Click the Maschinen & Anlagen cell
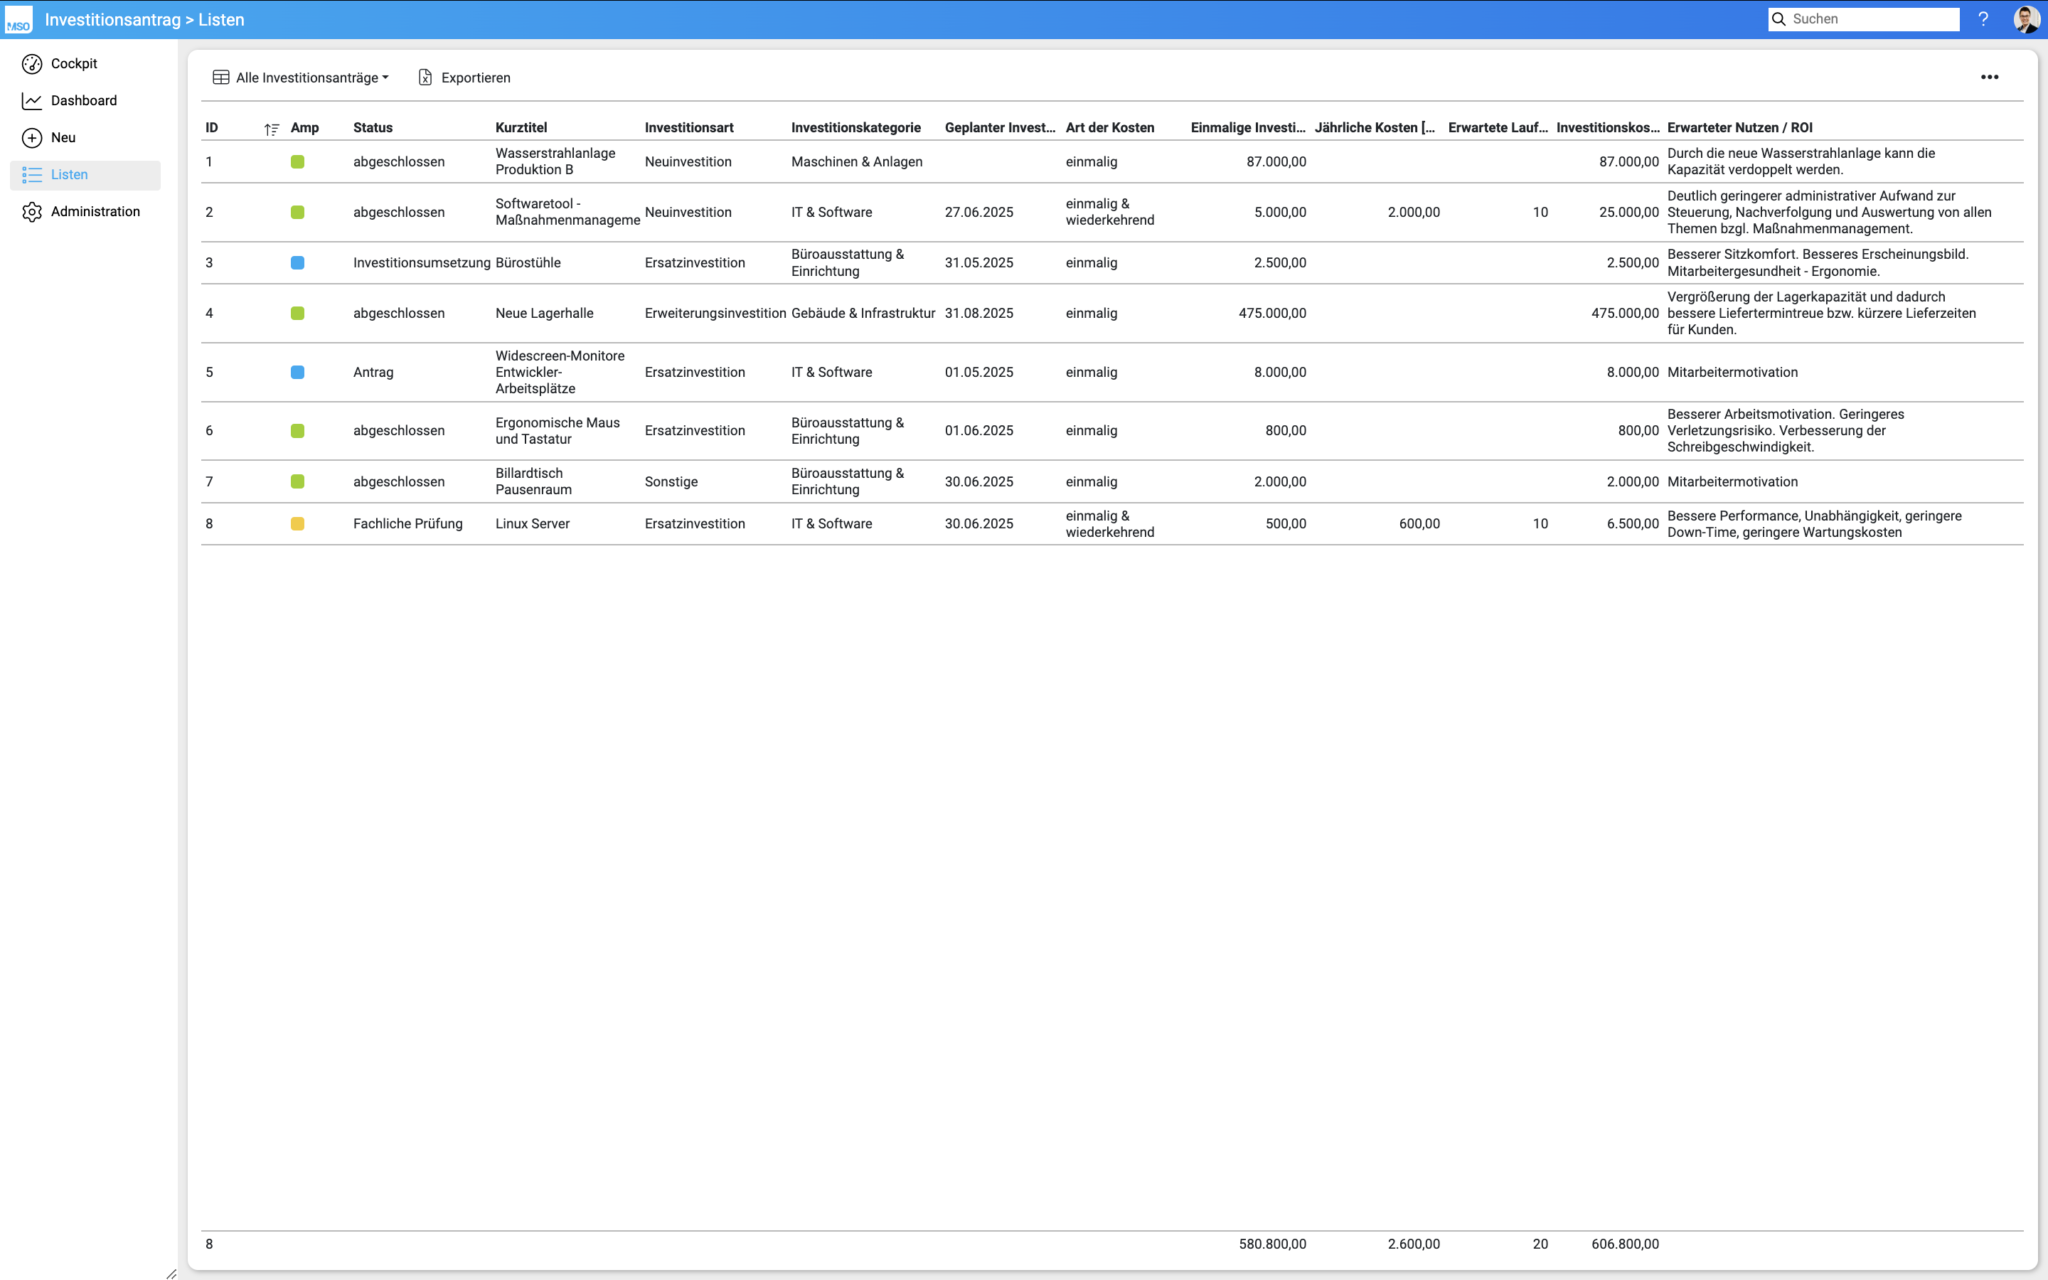 tap(857, 162)
